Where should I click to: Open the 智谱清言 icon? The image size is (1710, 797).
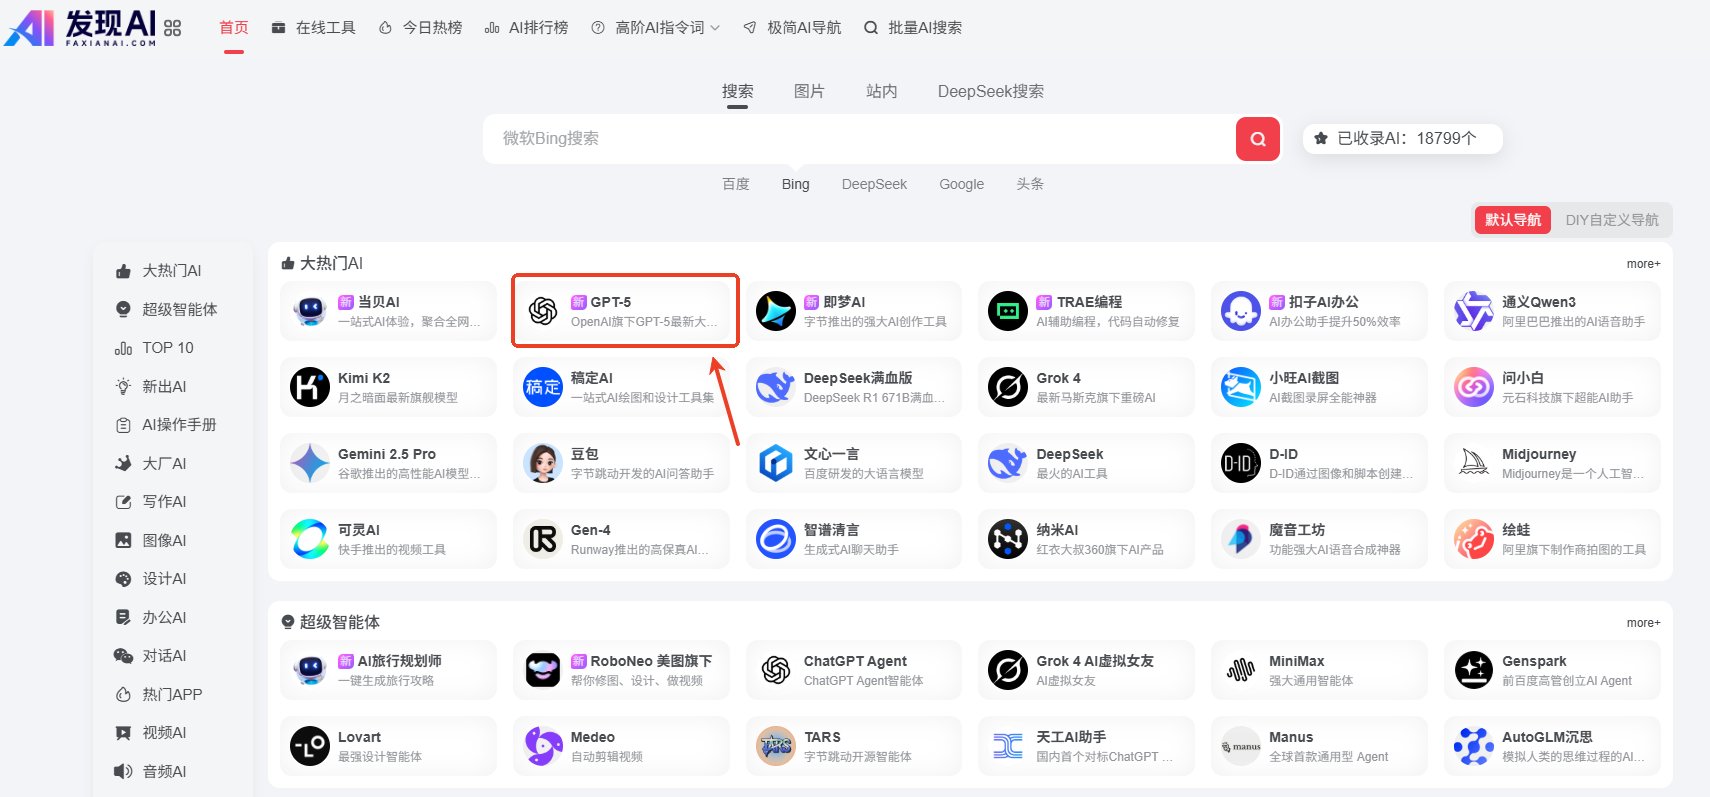pos(776,539)
